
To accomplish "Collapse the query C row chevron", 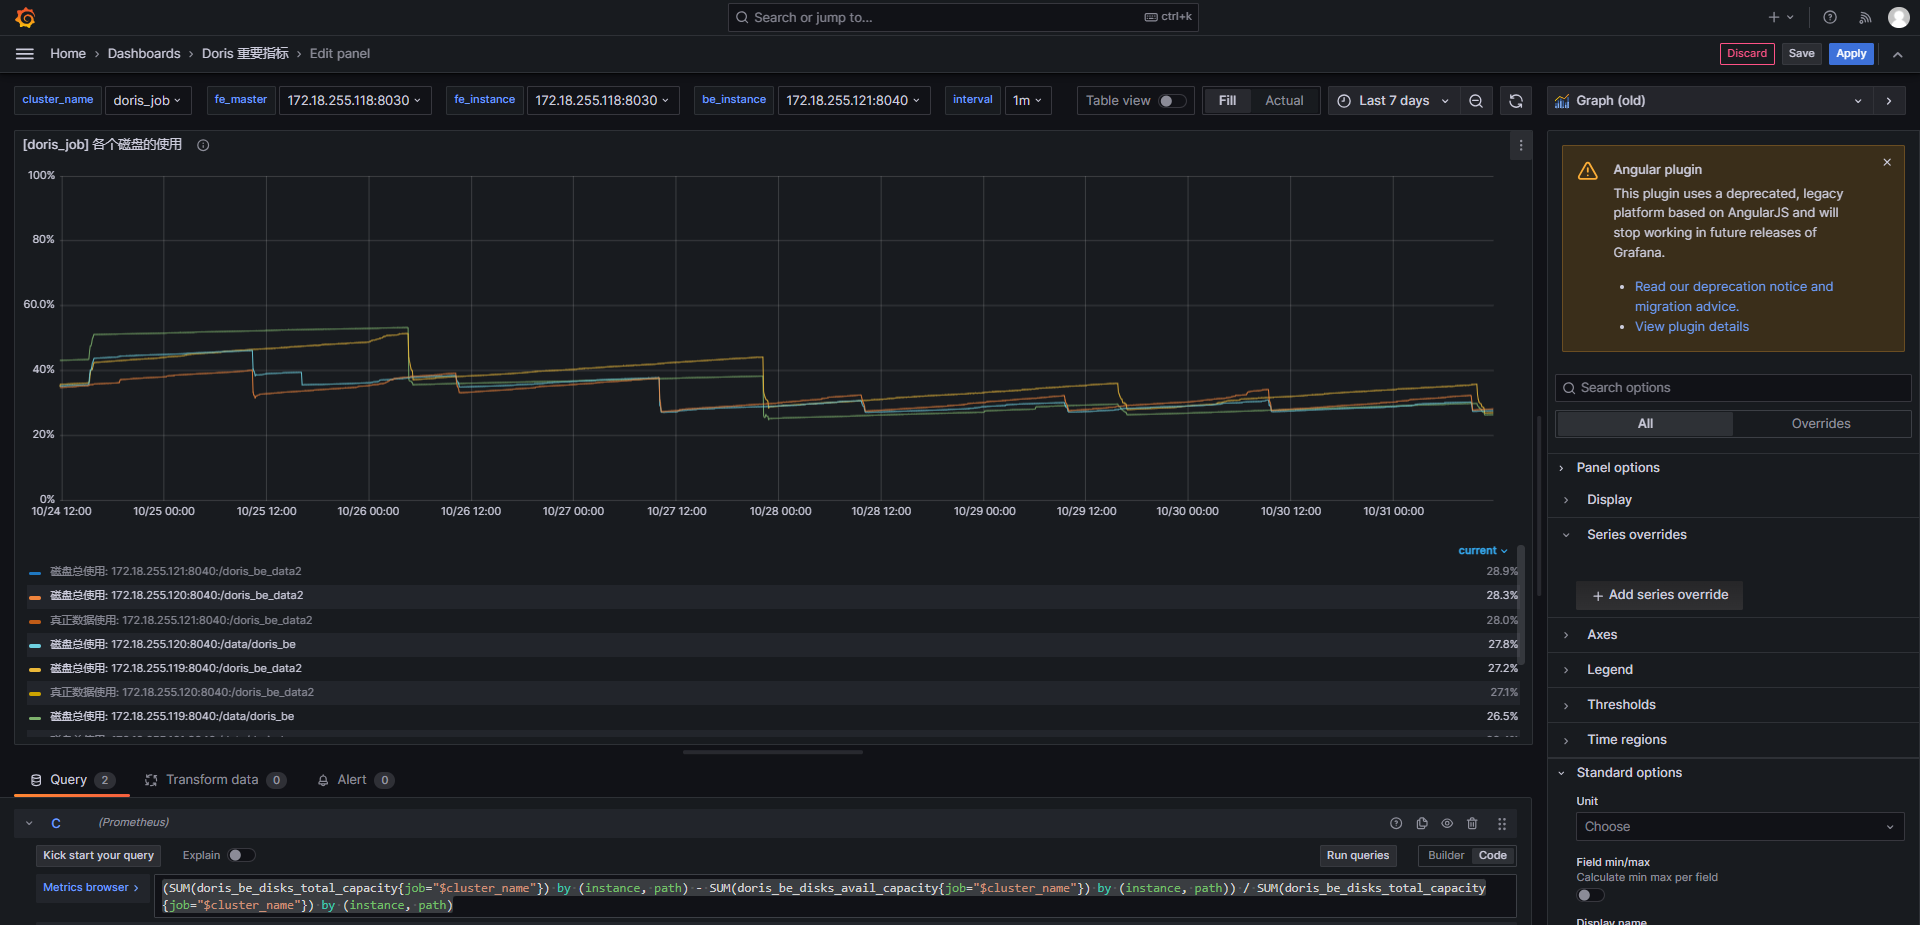I will [29, 823].
